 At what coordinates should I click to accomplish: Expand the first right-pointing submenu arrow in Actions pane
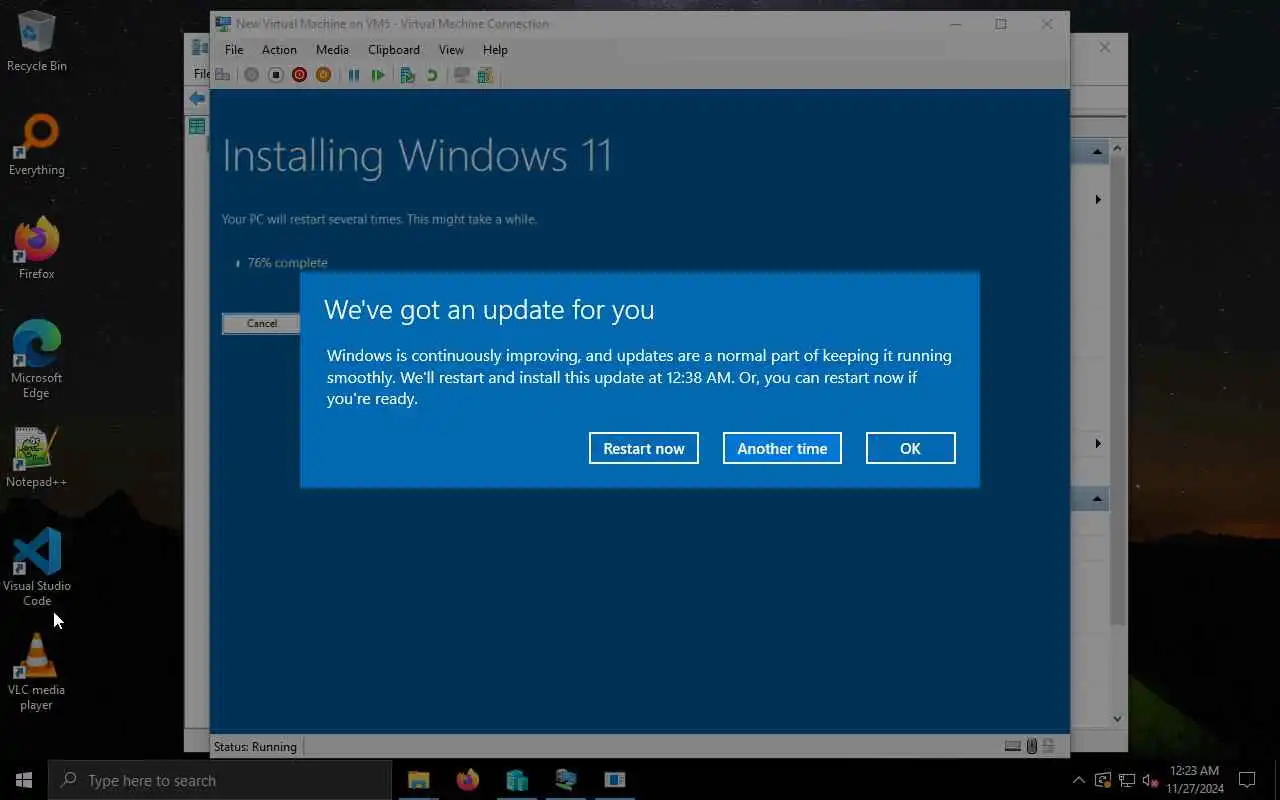click(1098, 199)
